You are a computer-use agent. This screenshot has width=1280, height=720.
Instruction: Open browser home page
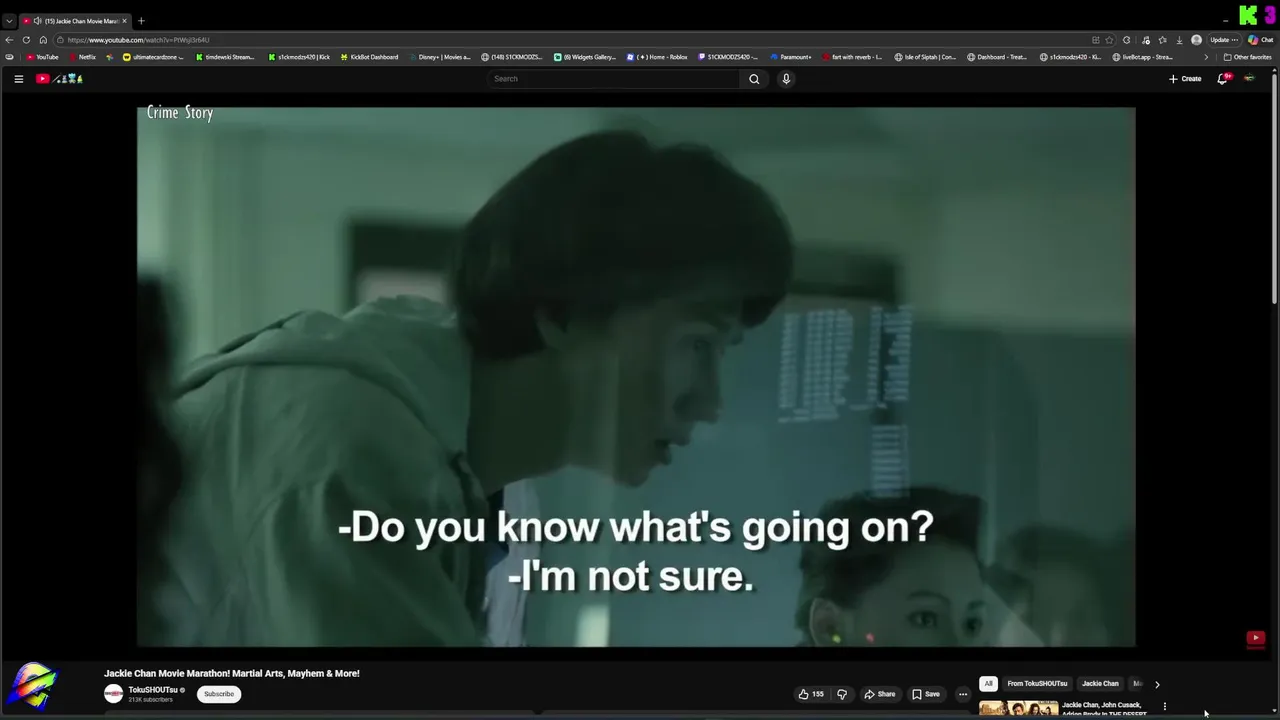point(43,40)
